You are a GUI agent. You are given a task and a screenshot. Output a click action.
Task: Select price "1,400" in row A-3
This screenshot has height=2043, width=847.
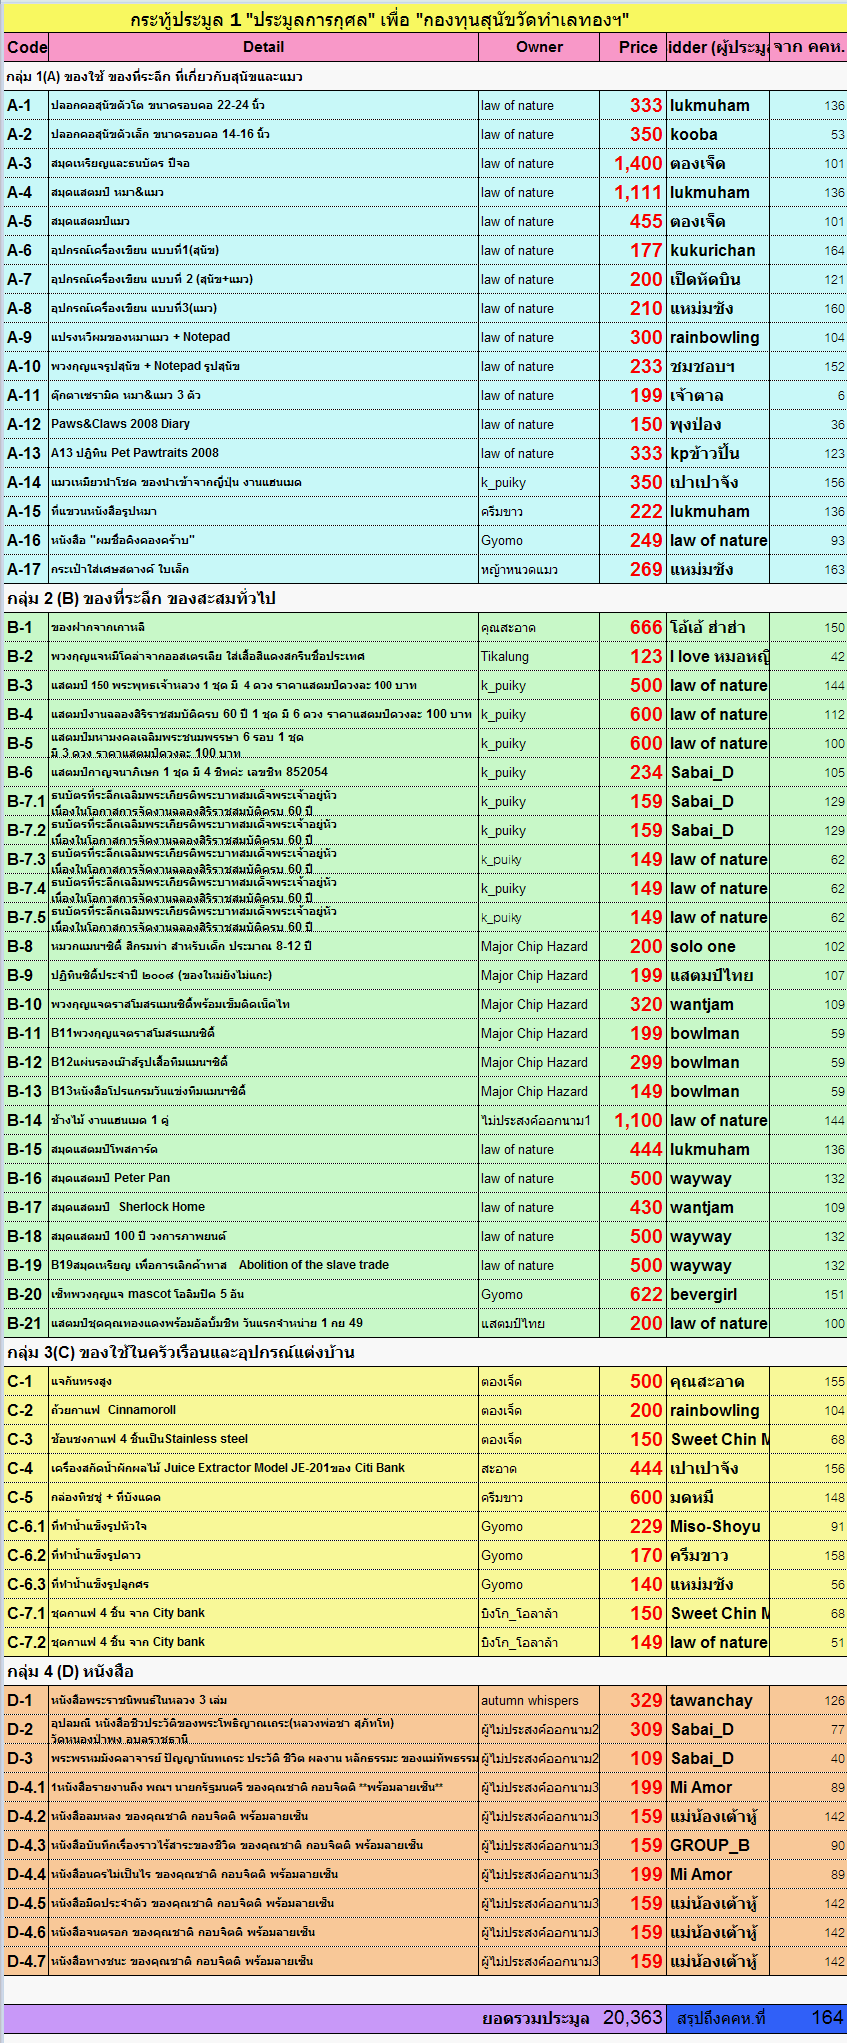tap(638, 163)
